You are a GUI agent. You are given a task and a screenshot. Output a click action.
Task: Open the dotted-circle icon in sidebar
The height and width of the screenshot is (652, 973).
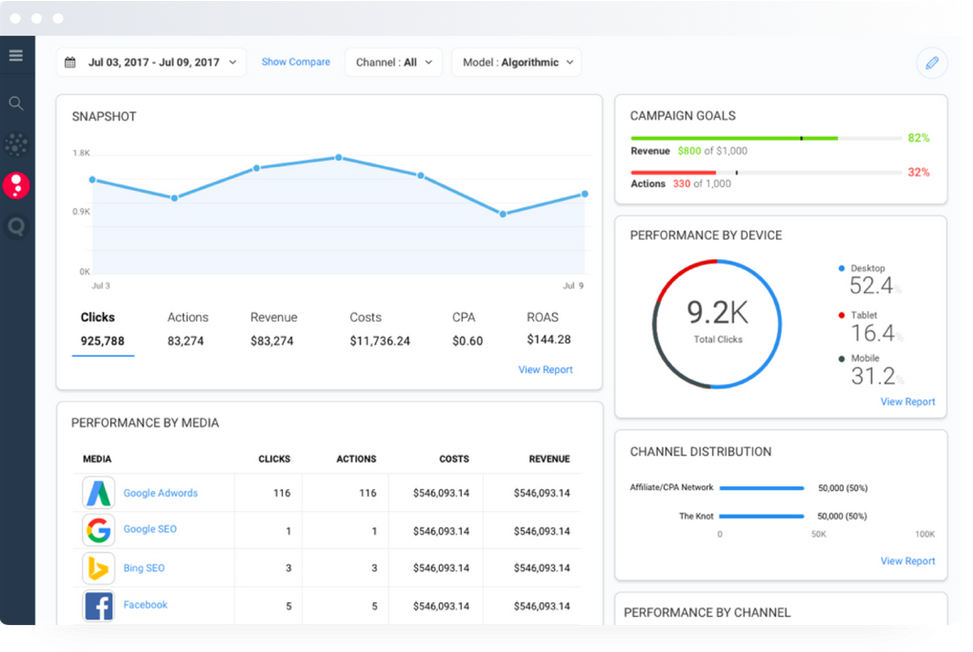click(x=16, y=145)
